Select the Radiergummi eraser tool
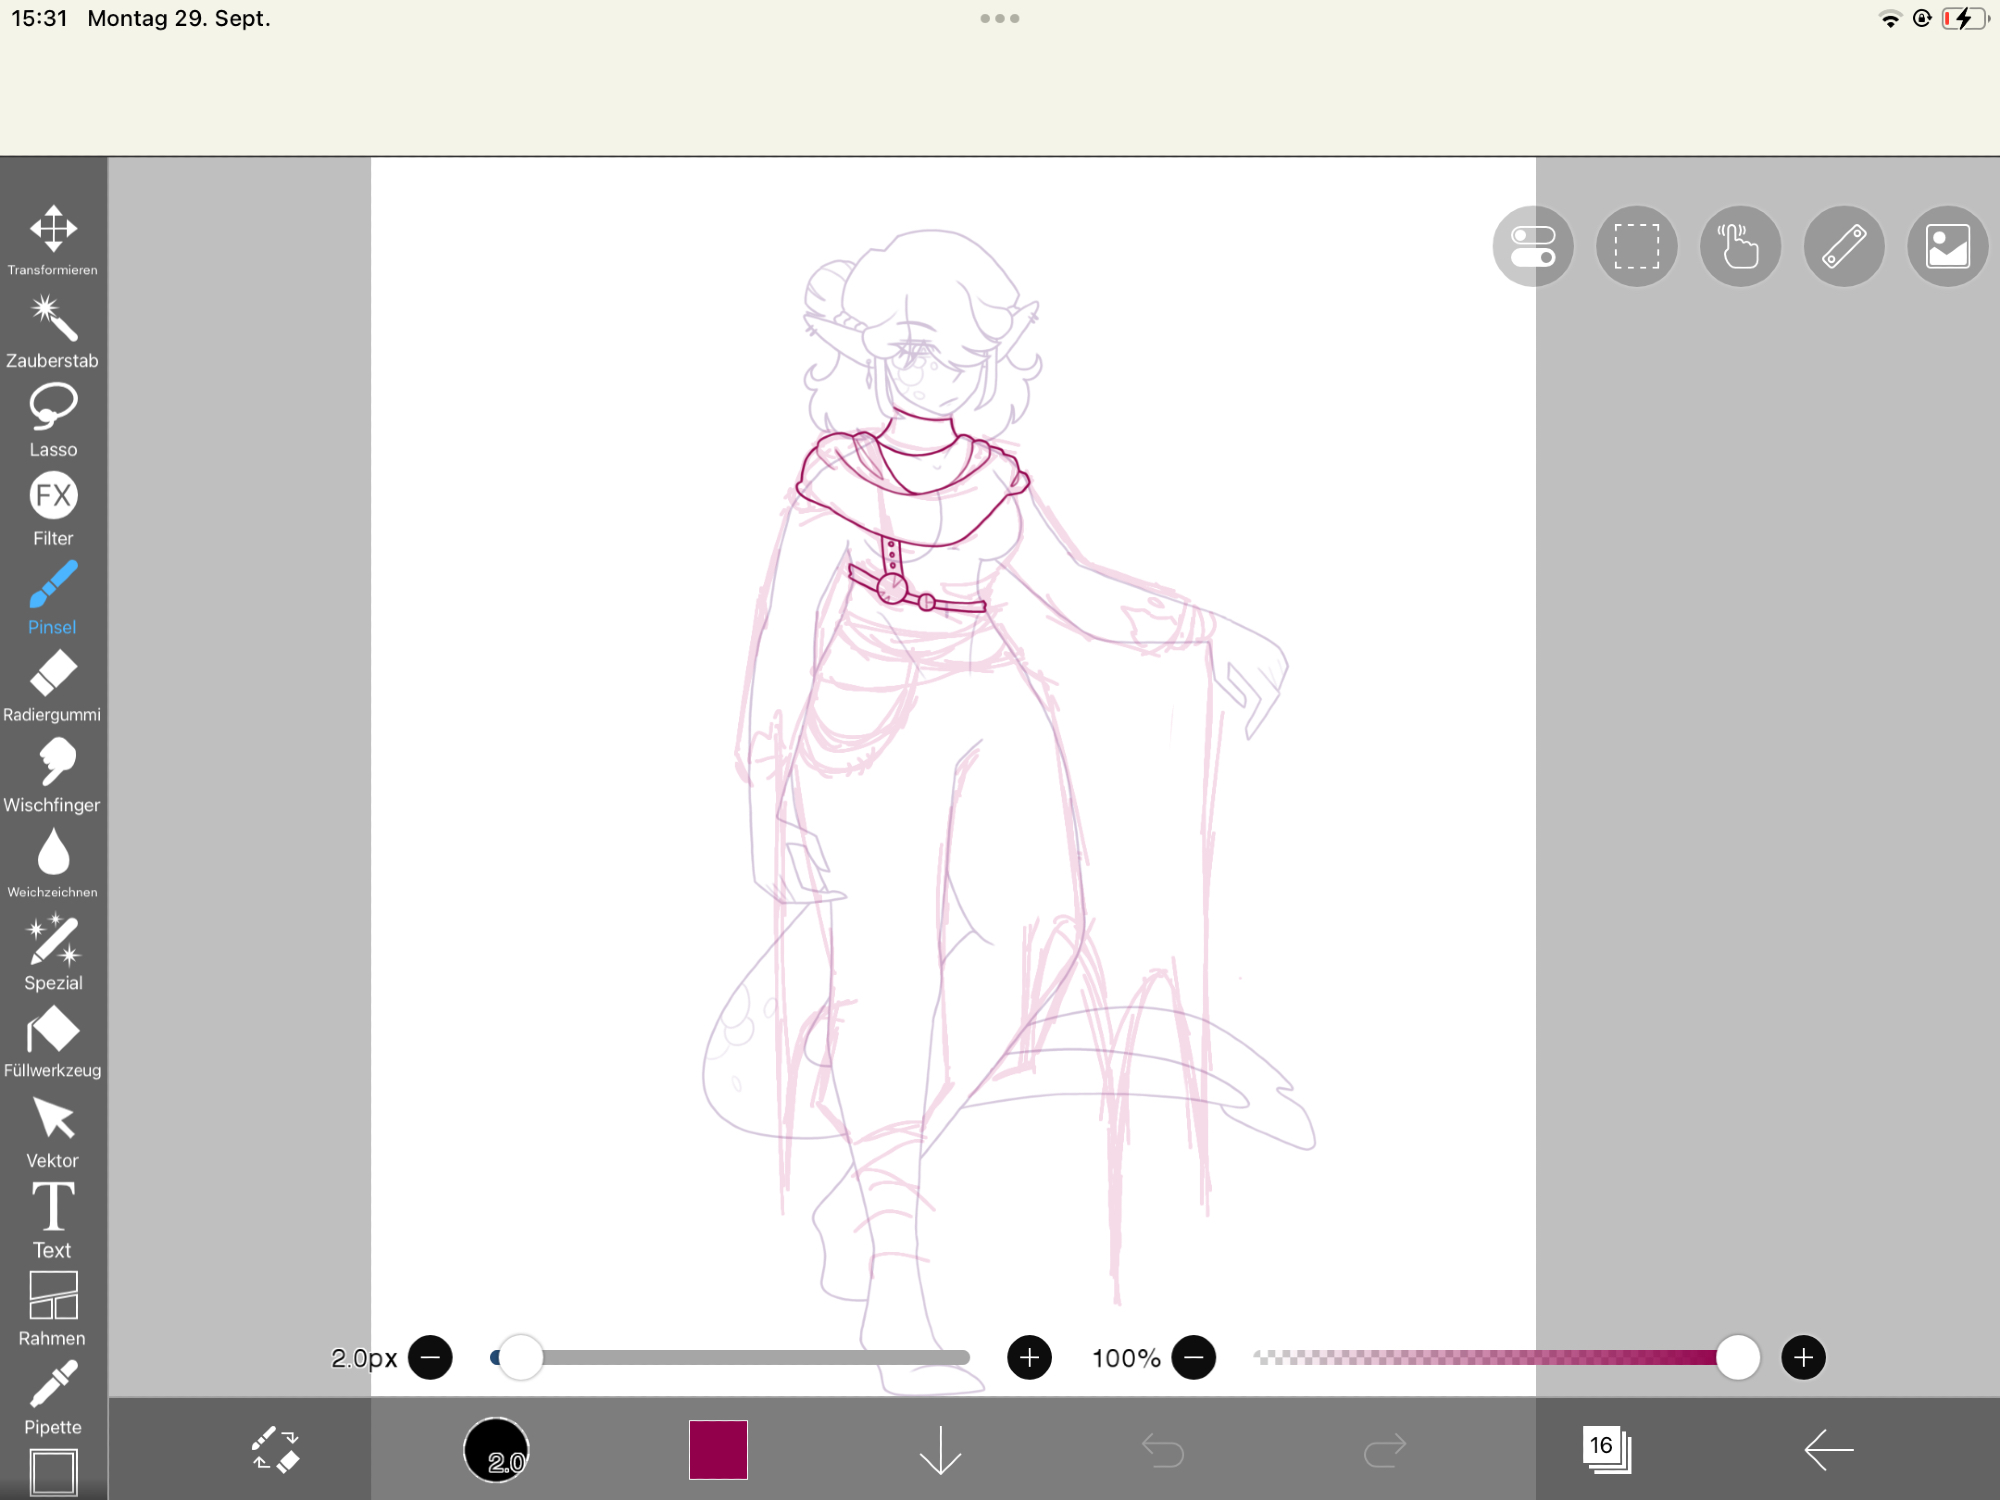 [x=53, y=685]
